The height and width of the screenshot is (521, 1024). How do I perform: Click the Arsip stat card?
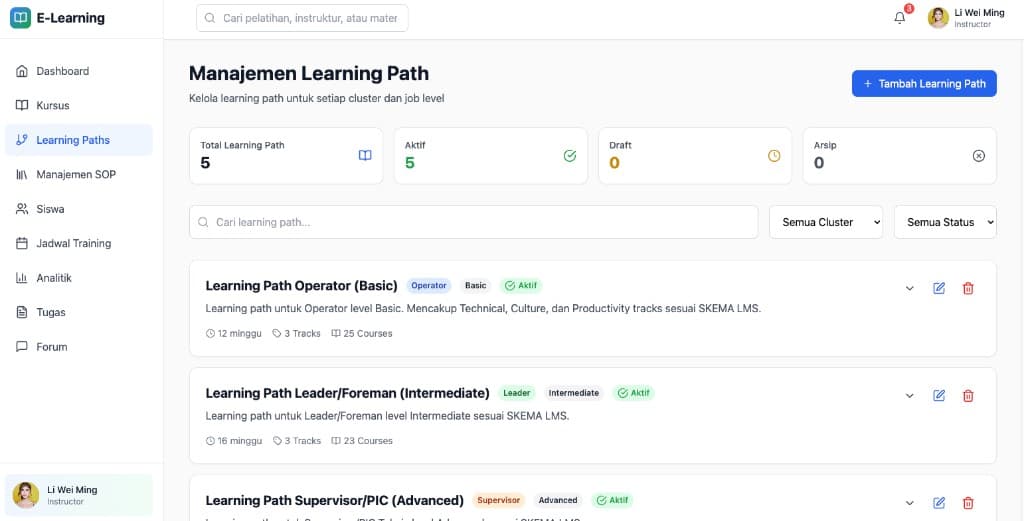coord(899,155)
